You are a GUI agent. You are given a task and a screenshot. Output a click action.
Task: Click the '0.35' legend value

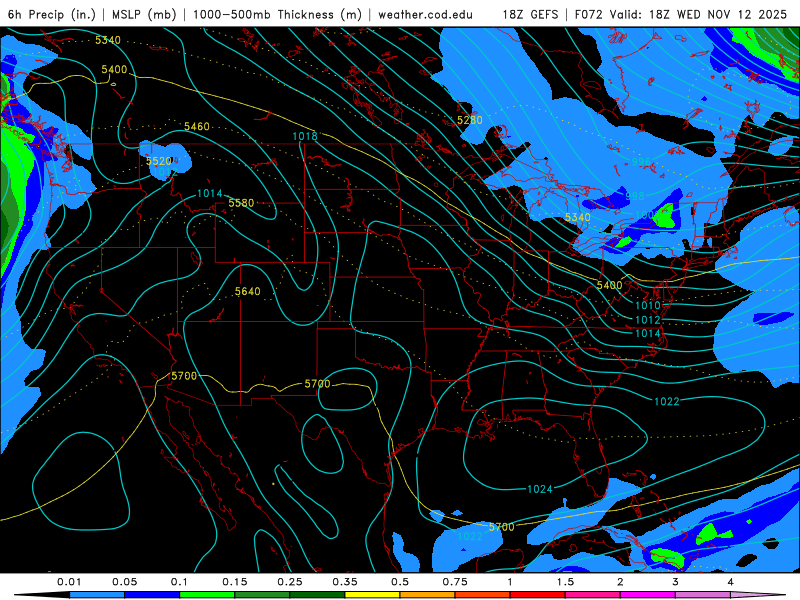[345, 582]
